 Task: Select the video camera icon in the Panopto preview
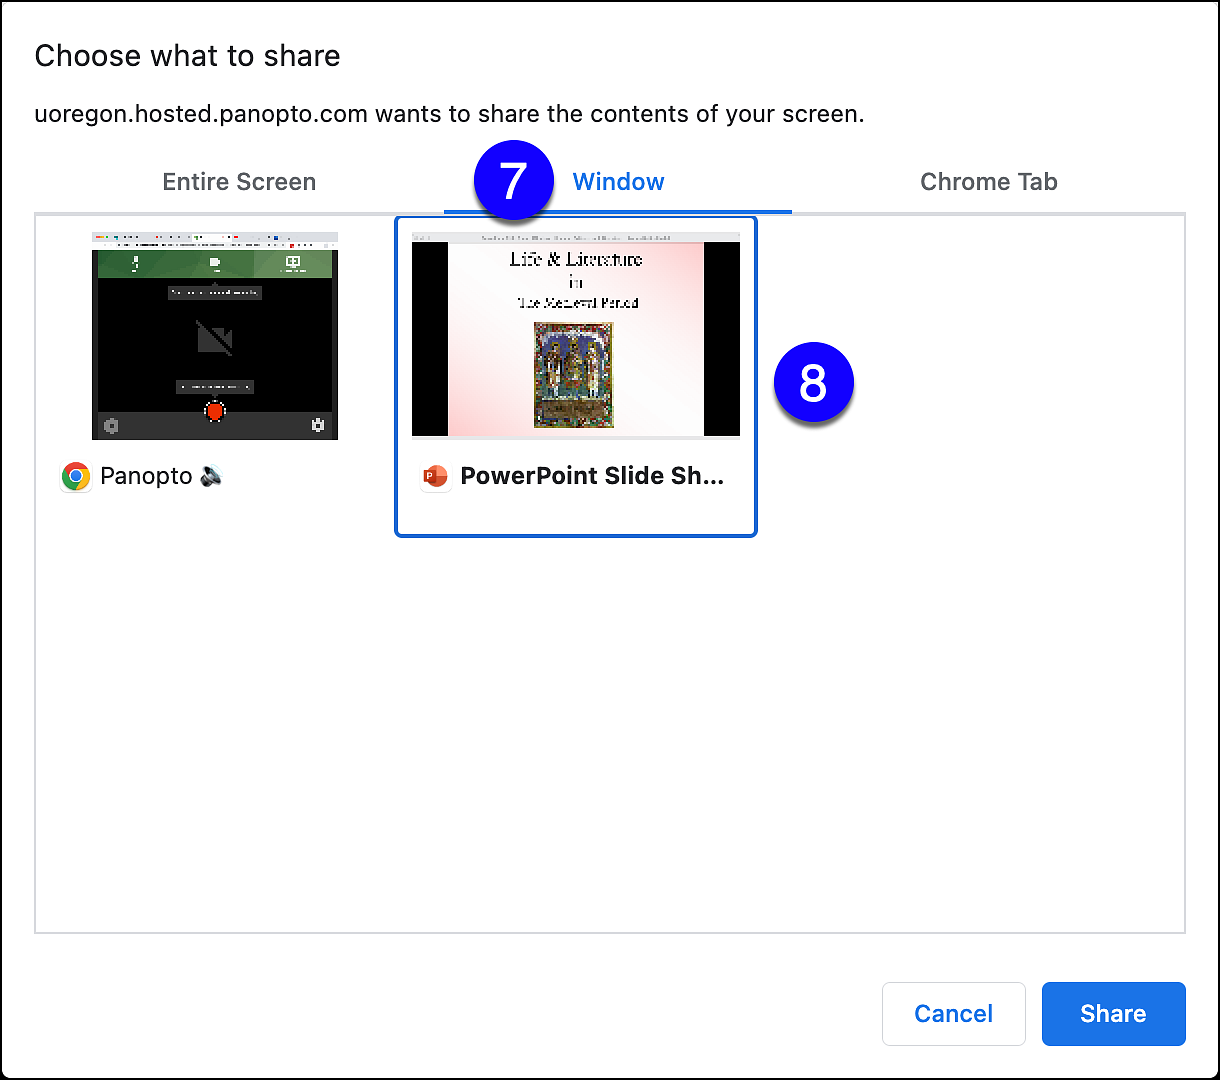(215, 263)
